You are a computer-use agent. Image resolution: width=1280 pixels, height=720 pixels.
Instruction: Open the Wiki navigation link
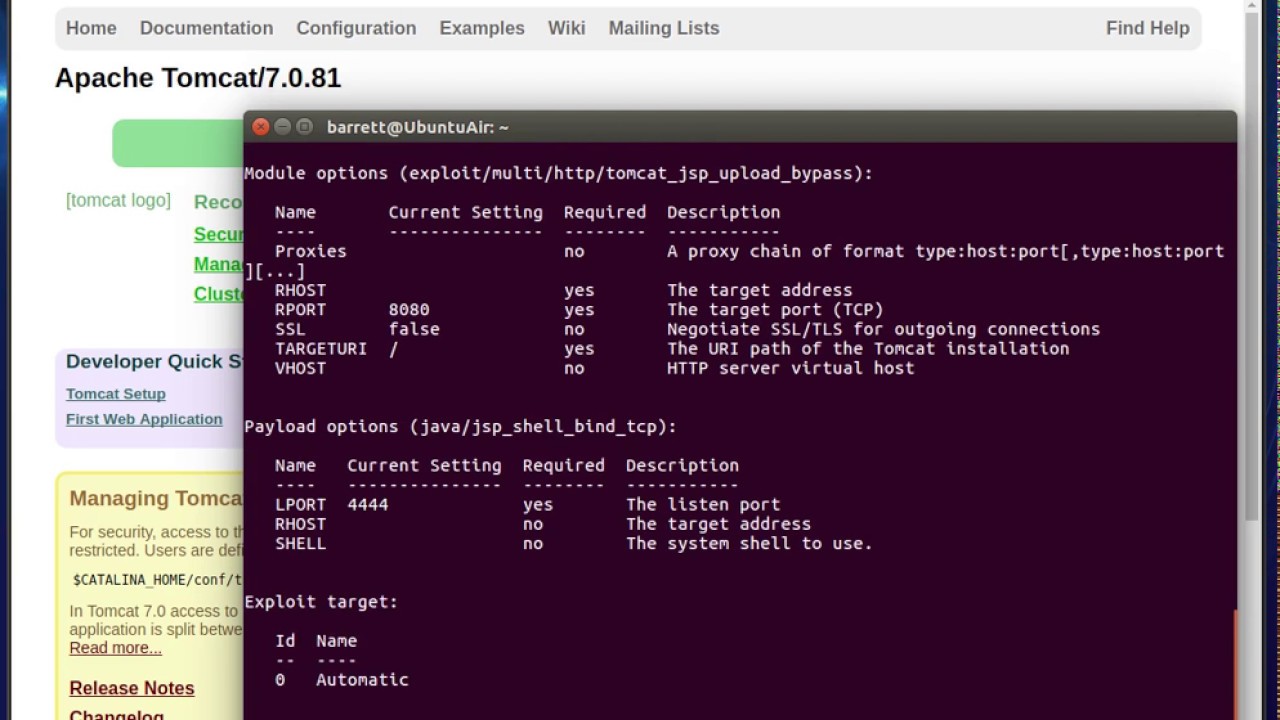(x=566, y=28)
